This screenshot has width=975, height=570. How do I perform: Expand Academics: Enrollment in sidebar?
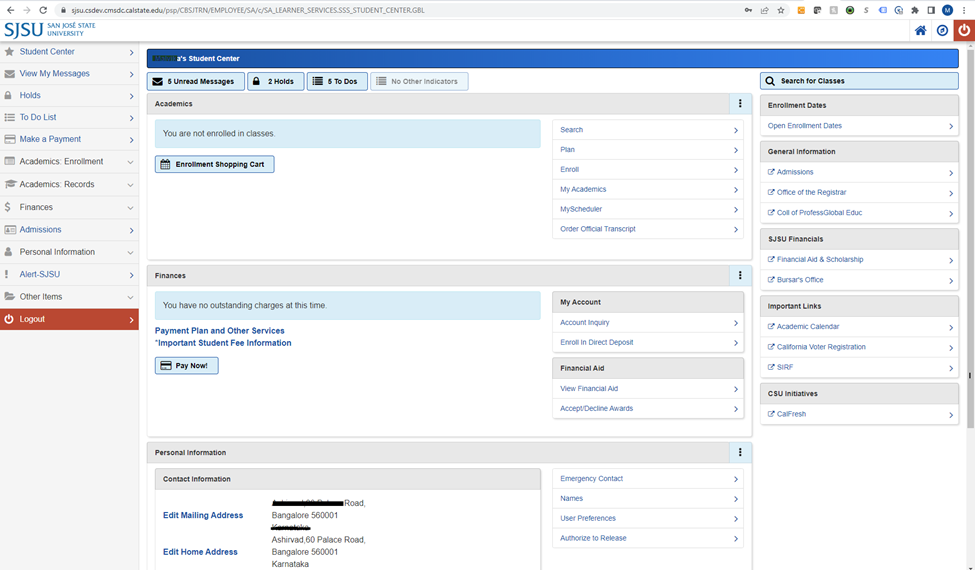click(x=69, y=161)
